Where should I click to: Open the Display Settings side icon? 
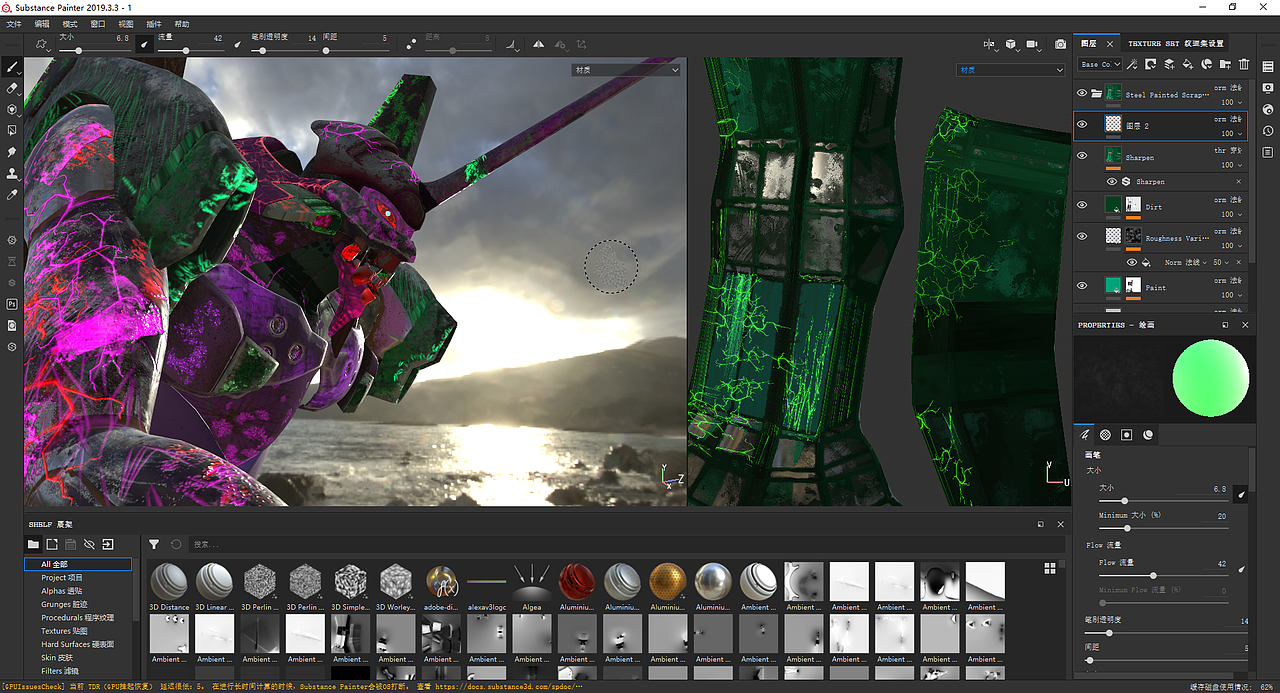[x=1268, y=88]
